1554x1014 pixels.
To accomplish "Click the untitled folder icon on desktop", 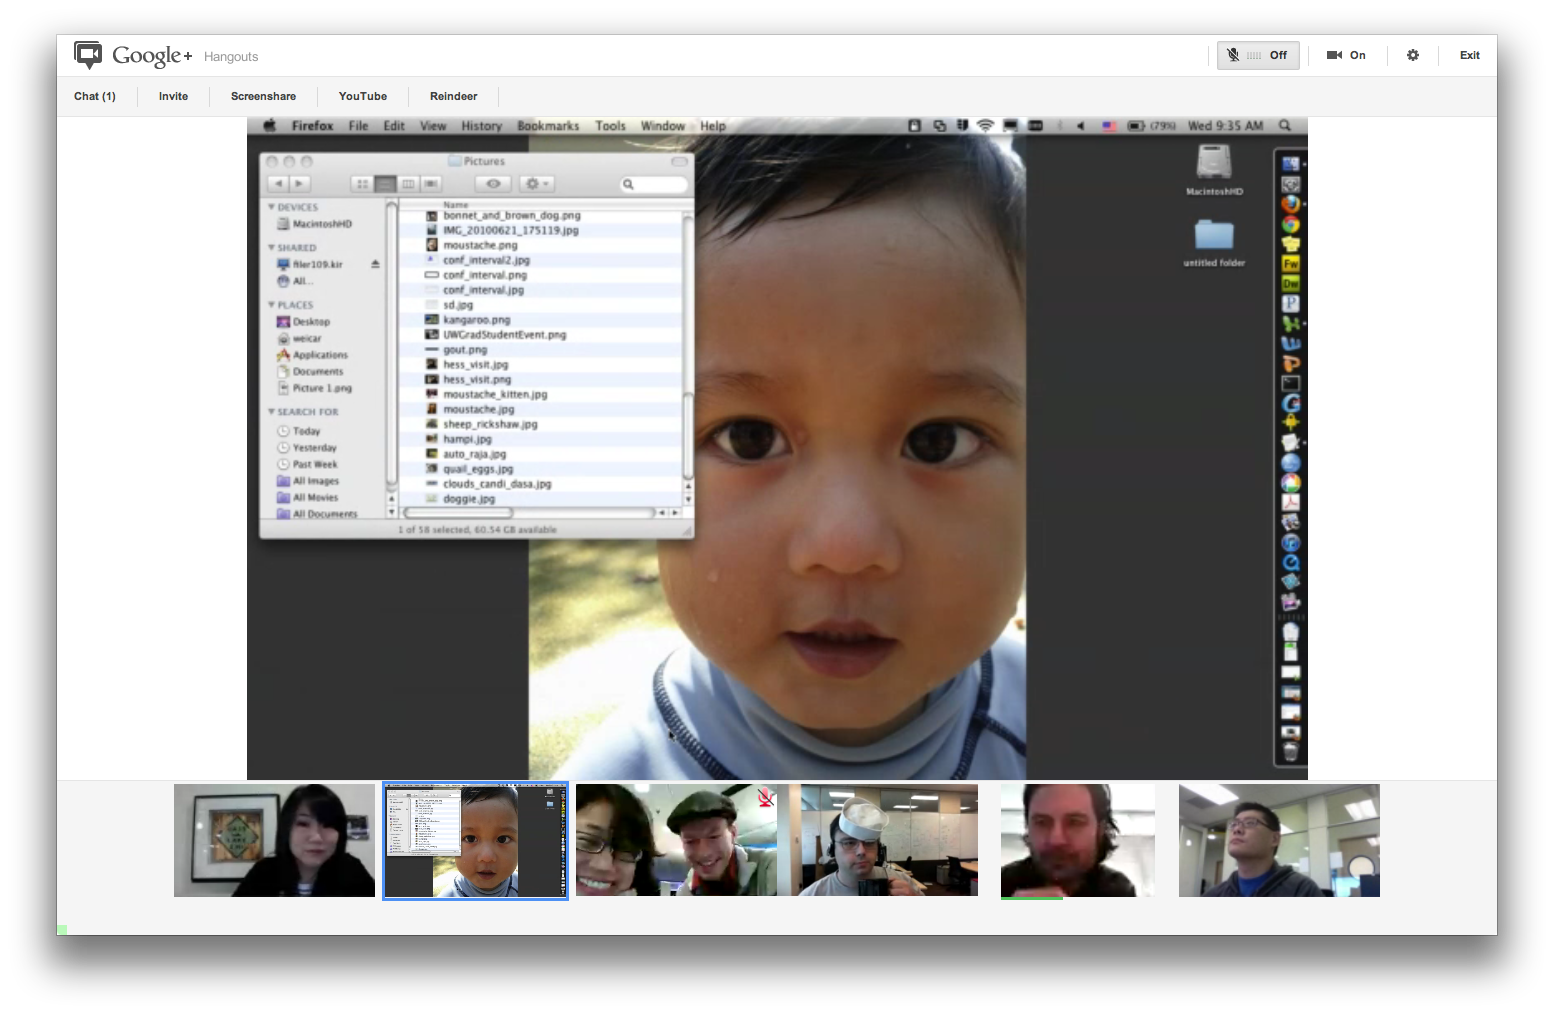I will [1214, 234].
